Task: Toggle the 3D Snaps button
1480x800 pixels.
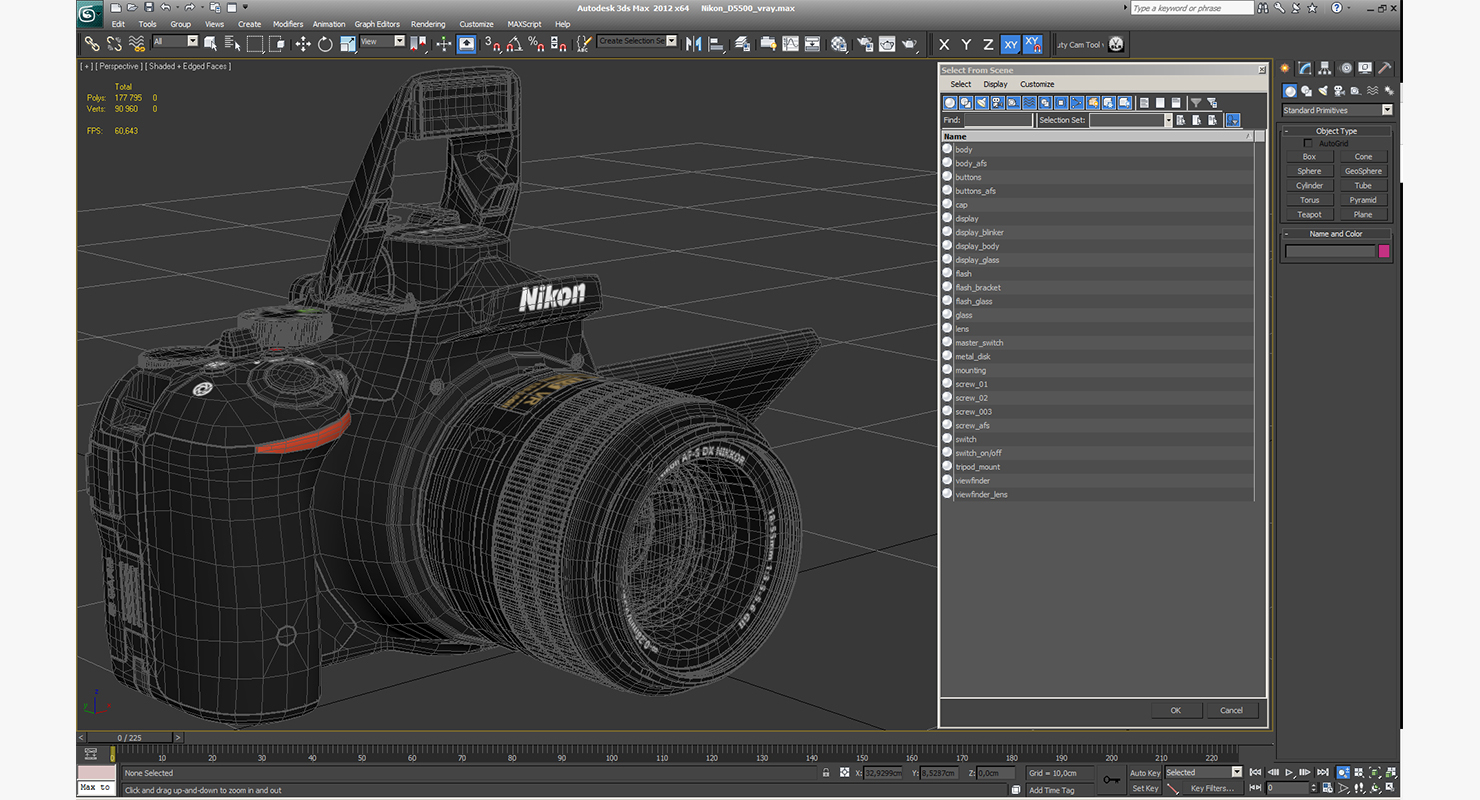Action: [x=492, y=44]
